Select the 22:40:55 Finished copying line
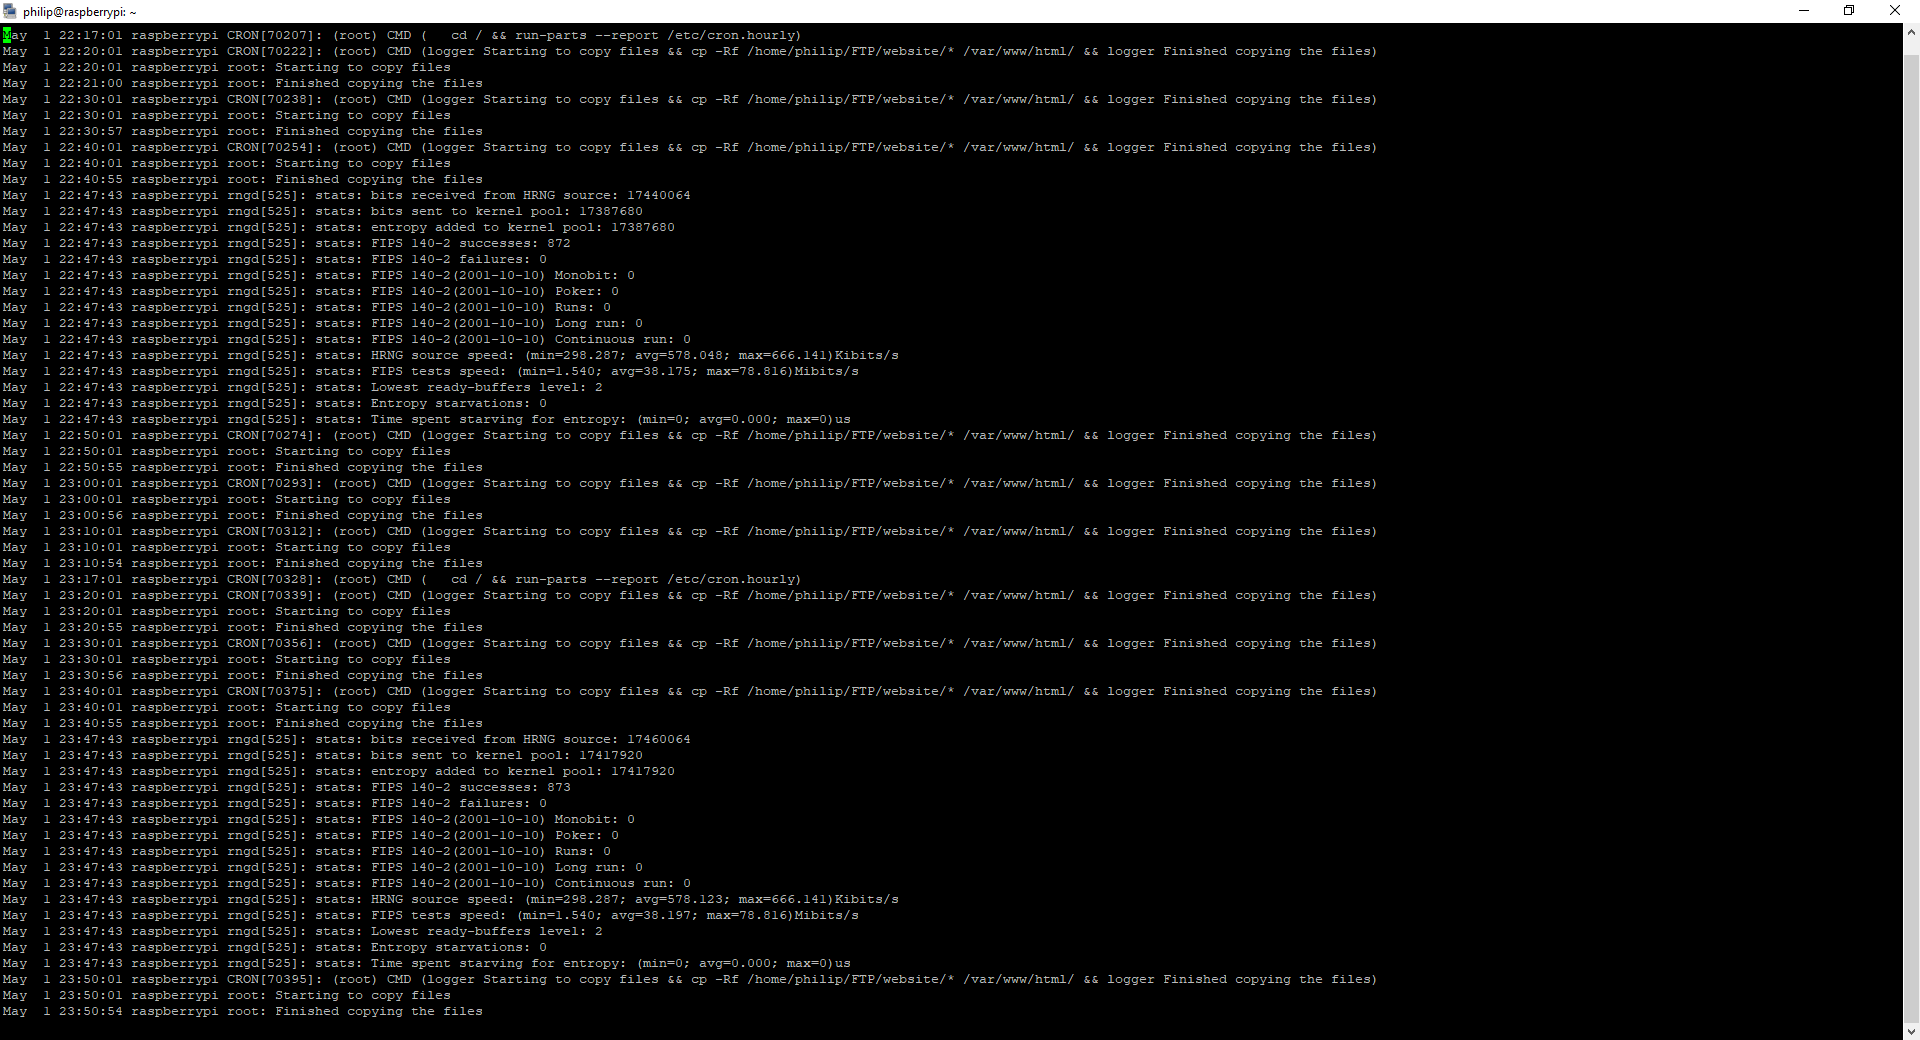This screenshot has height=1040, width=1920. pyautogui.click(x=243, y=179)
